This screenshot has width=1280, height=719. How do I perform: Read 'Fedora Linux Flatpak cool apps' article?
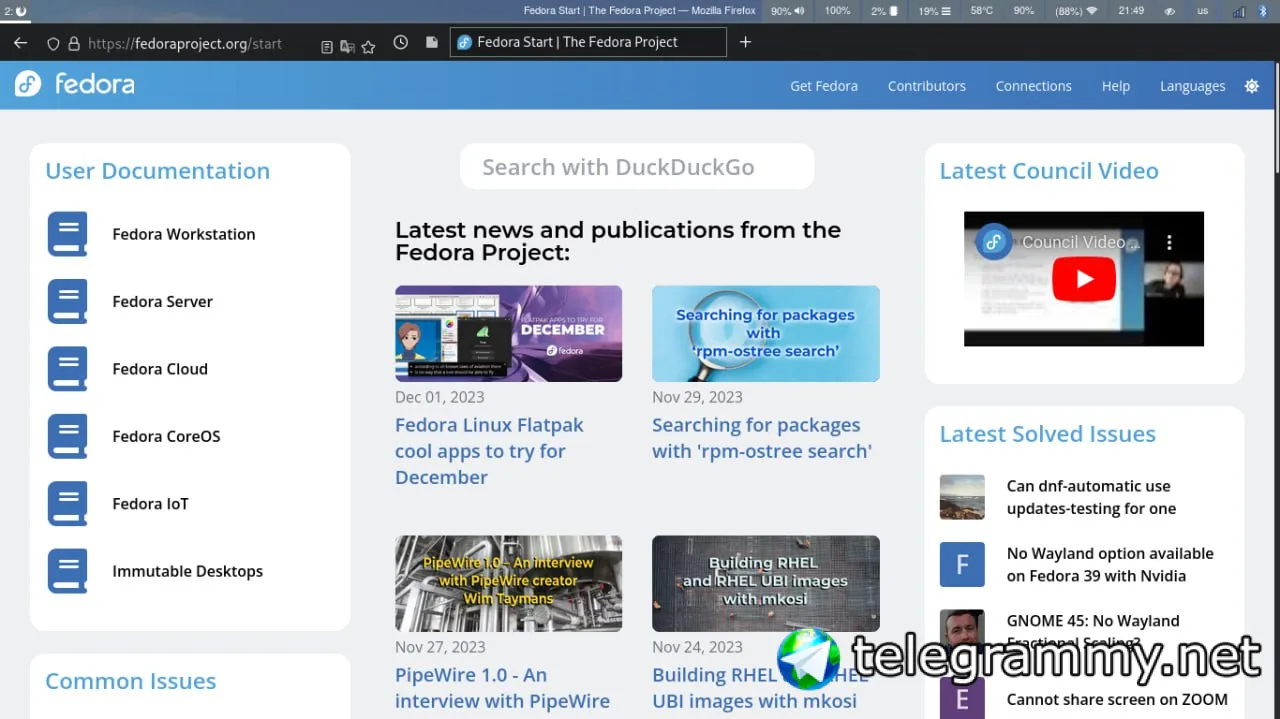coord(489,451)
